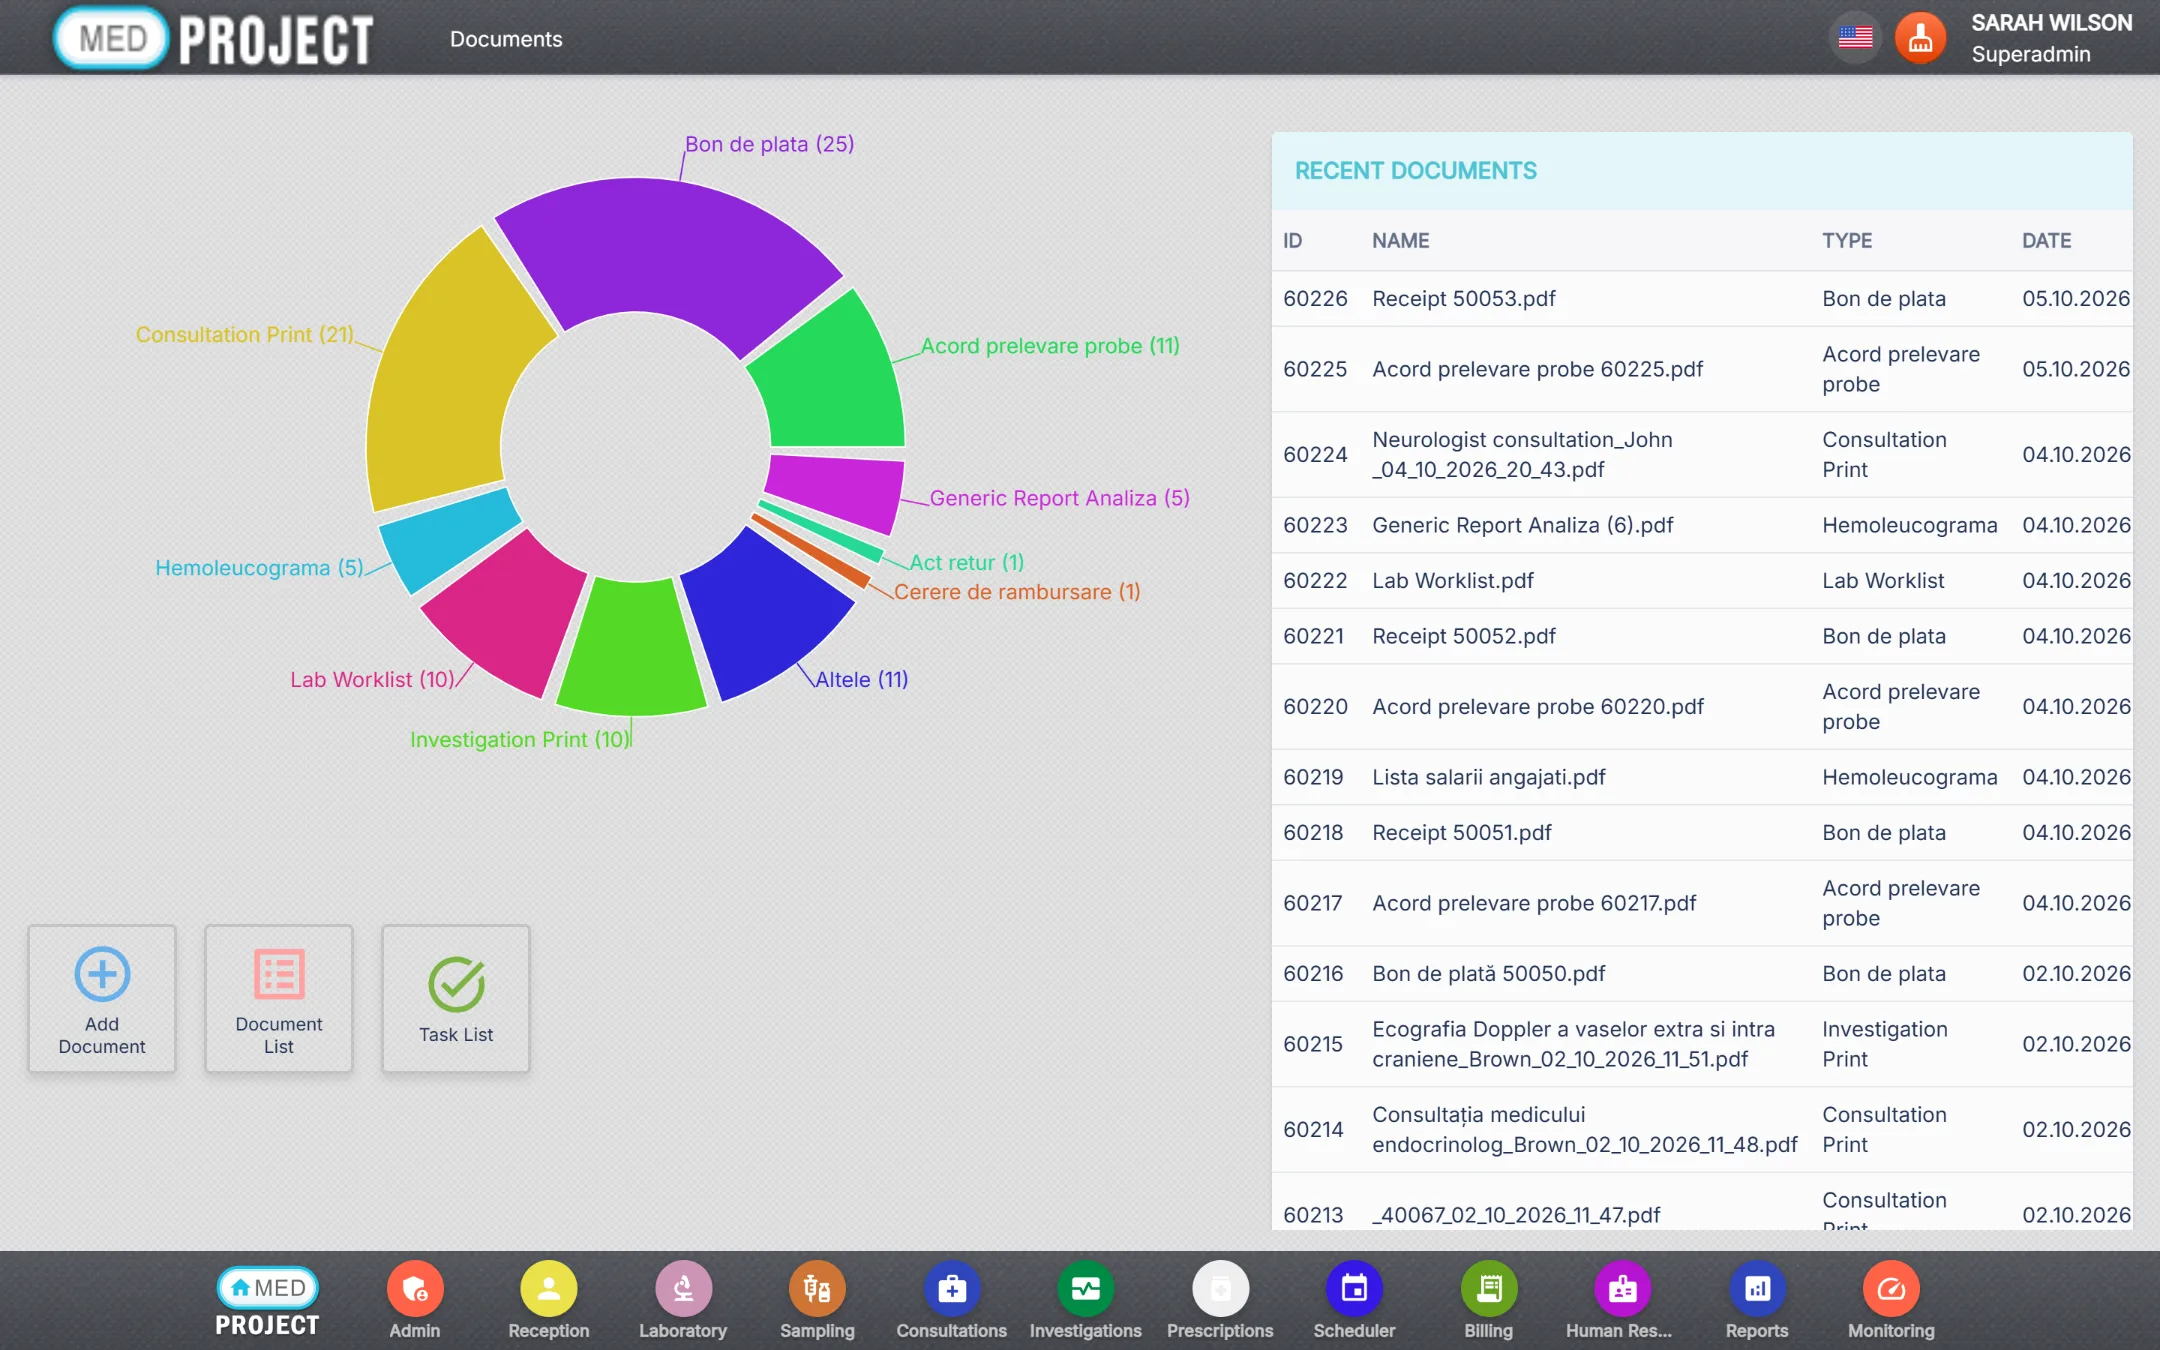Open the Consultations medical bag icon
The image size is (2160, 1350).
point(952,1289)
